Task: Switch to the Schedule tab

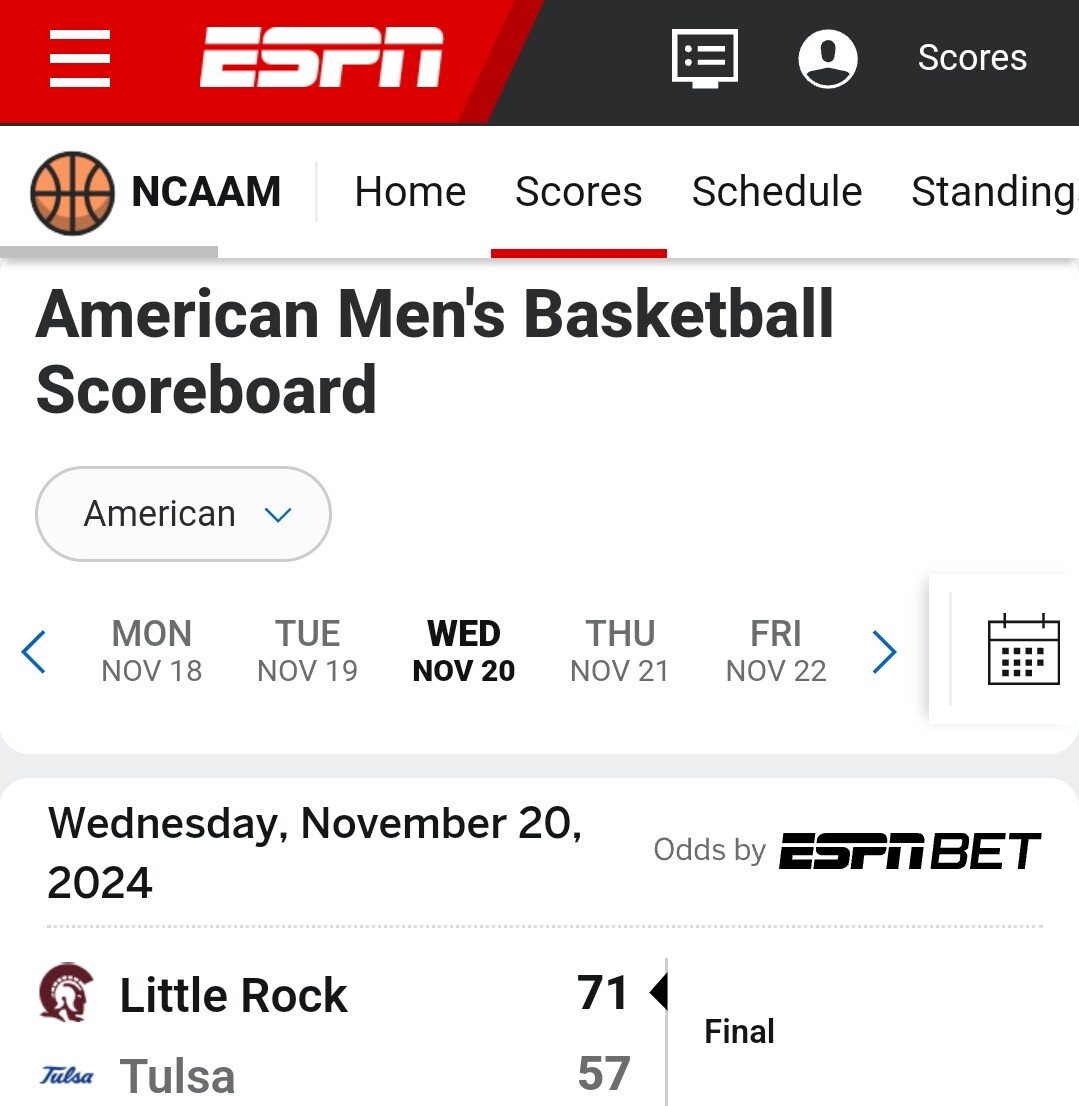Action: 776,191
